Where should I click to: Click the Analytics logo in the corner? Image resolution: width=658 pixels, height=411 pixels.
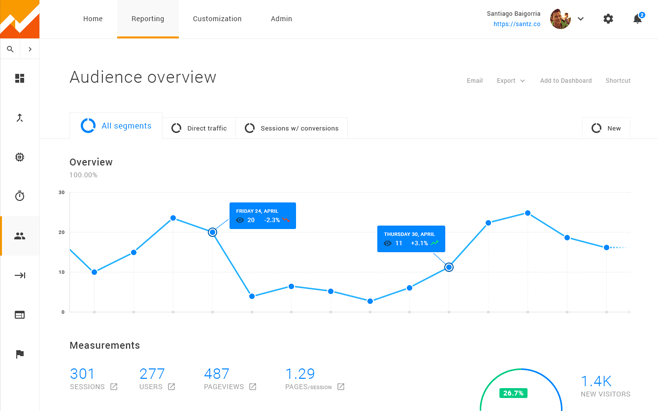(20, 19)
